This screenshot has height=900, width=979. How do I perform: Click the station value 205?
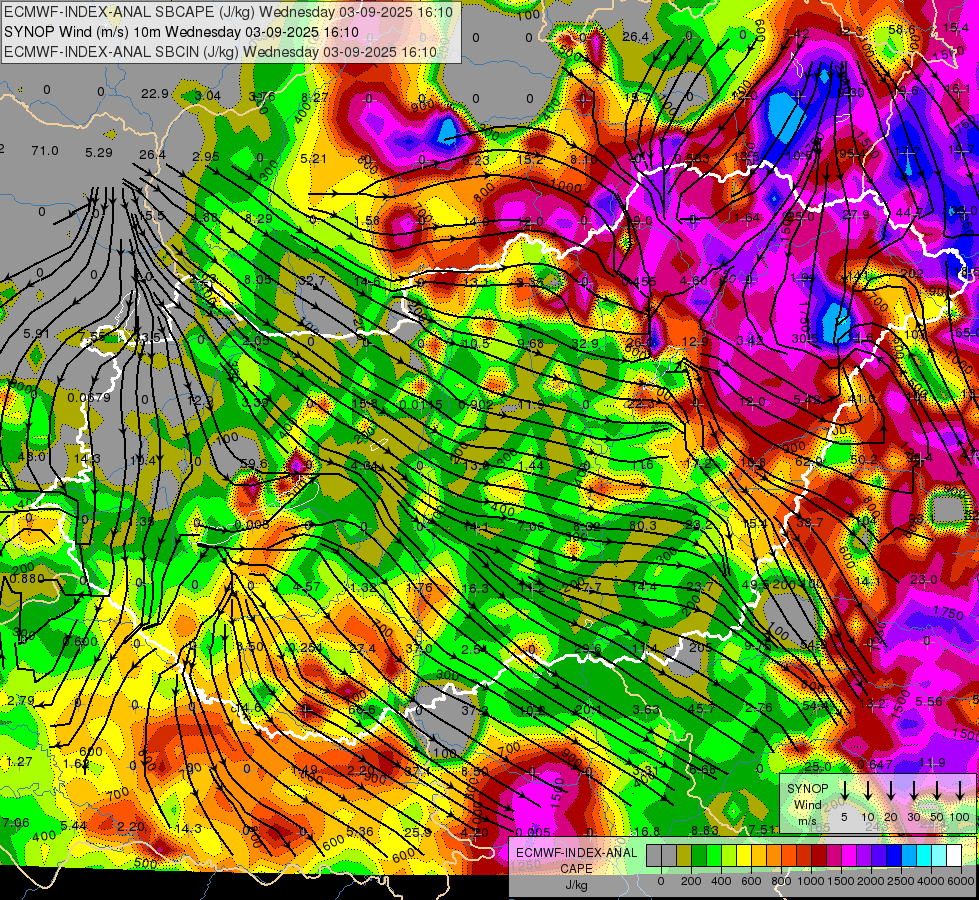pyautogui.click(x=701, y=648)
